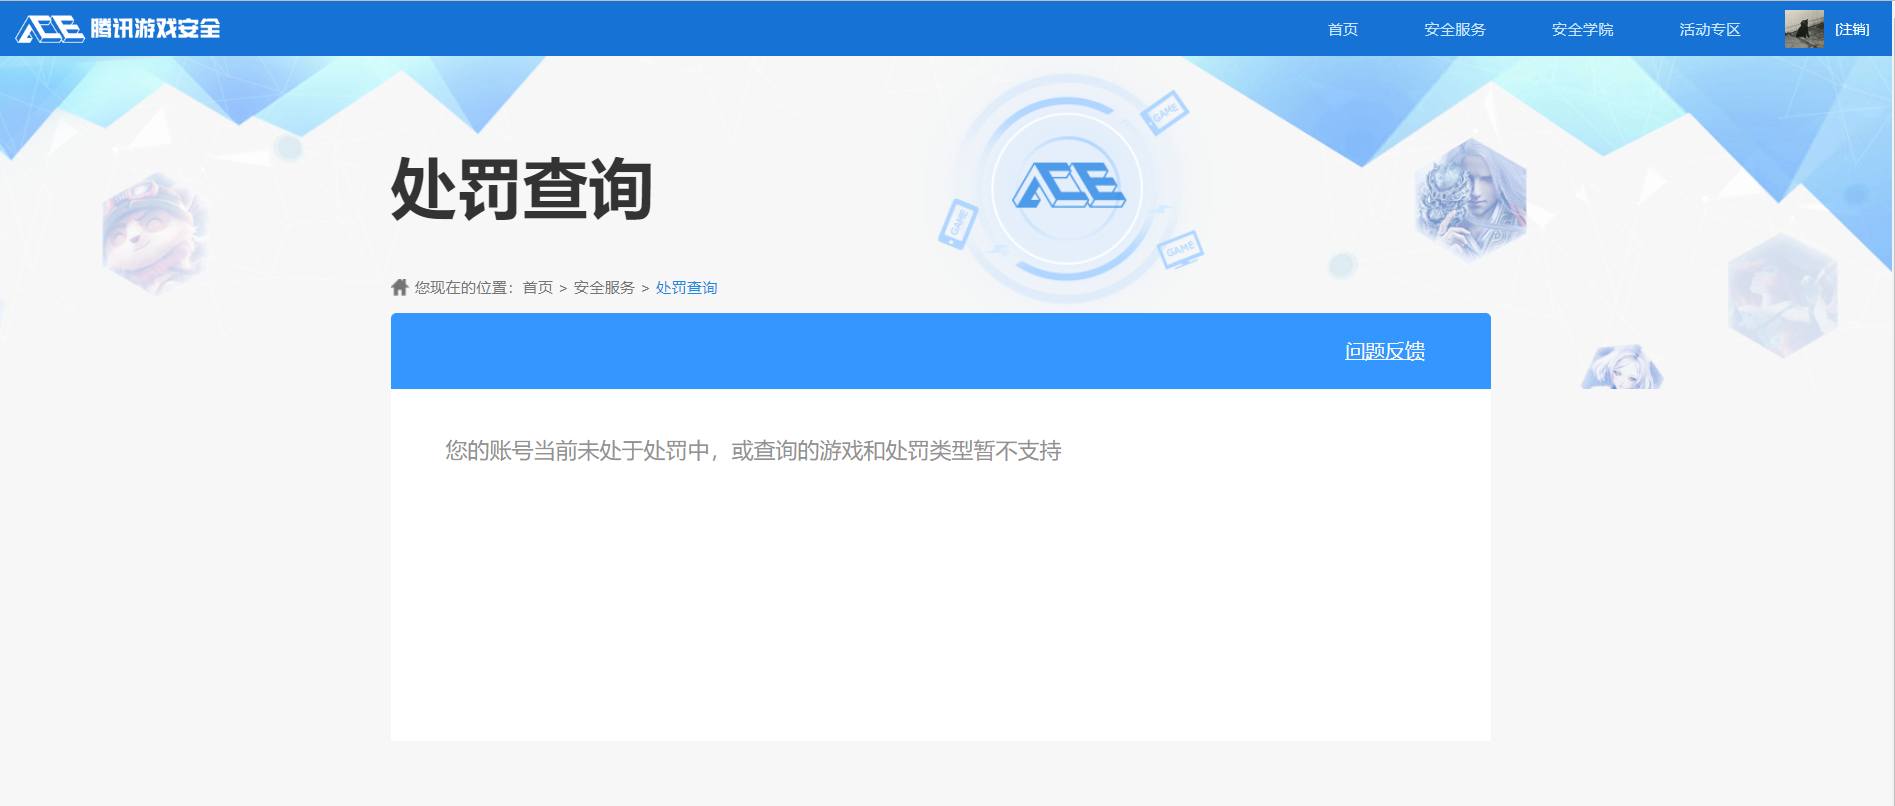This screenshot has height=806, width=1895.
Task: Click the ACE Tencent Game Security logo
Action: click(x=118, y=29)
